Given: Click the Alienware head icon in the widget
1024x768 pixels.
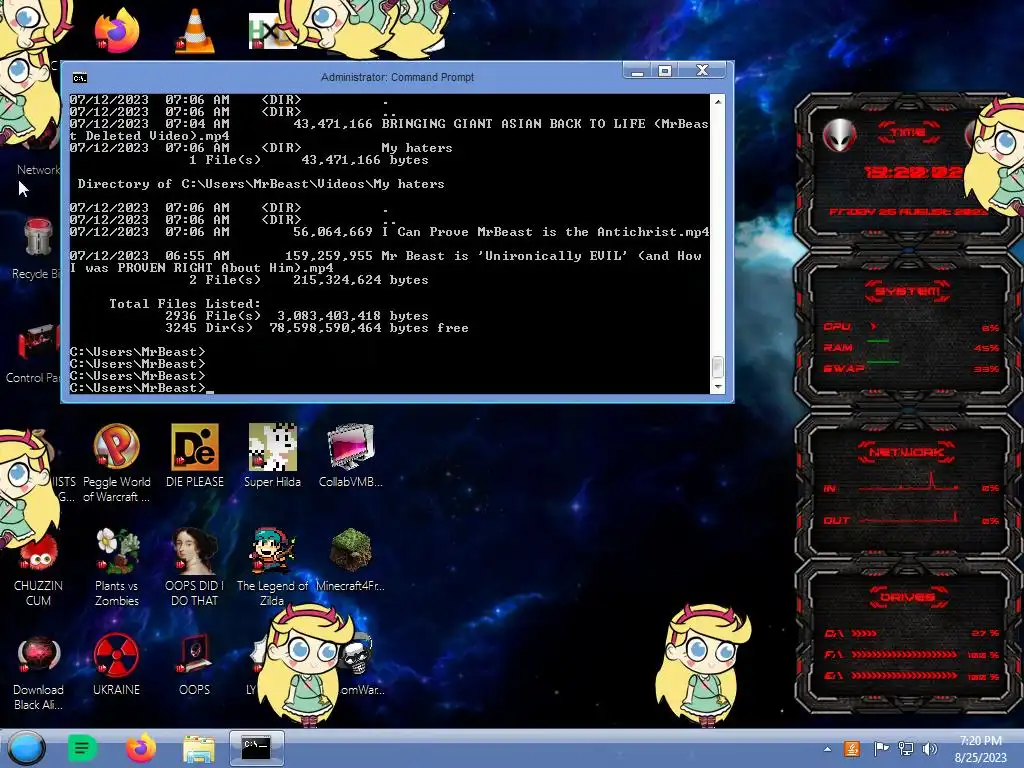Looking at the screenshot, I should pos(839,135).
